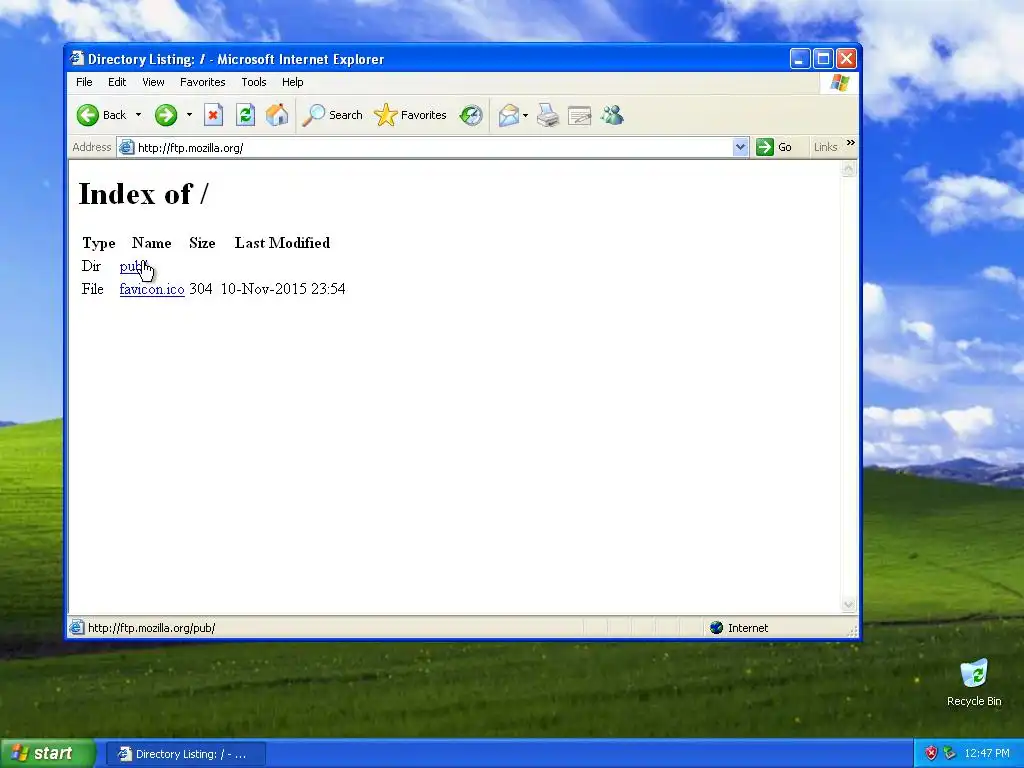This screenshot has height=768, width=1024.
Task: Open the Edit menu
Action: tap(117, 82)
